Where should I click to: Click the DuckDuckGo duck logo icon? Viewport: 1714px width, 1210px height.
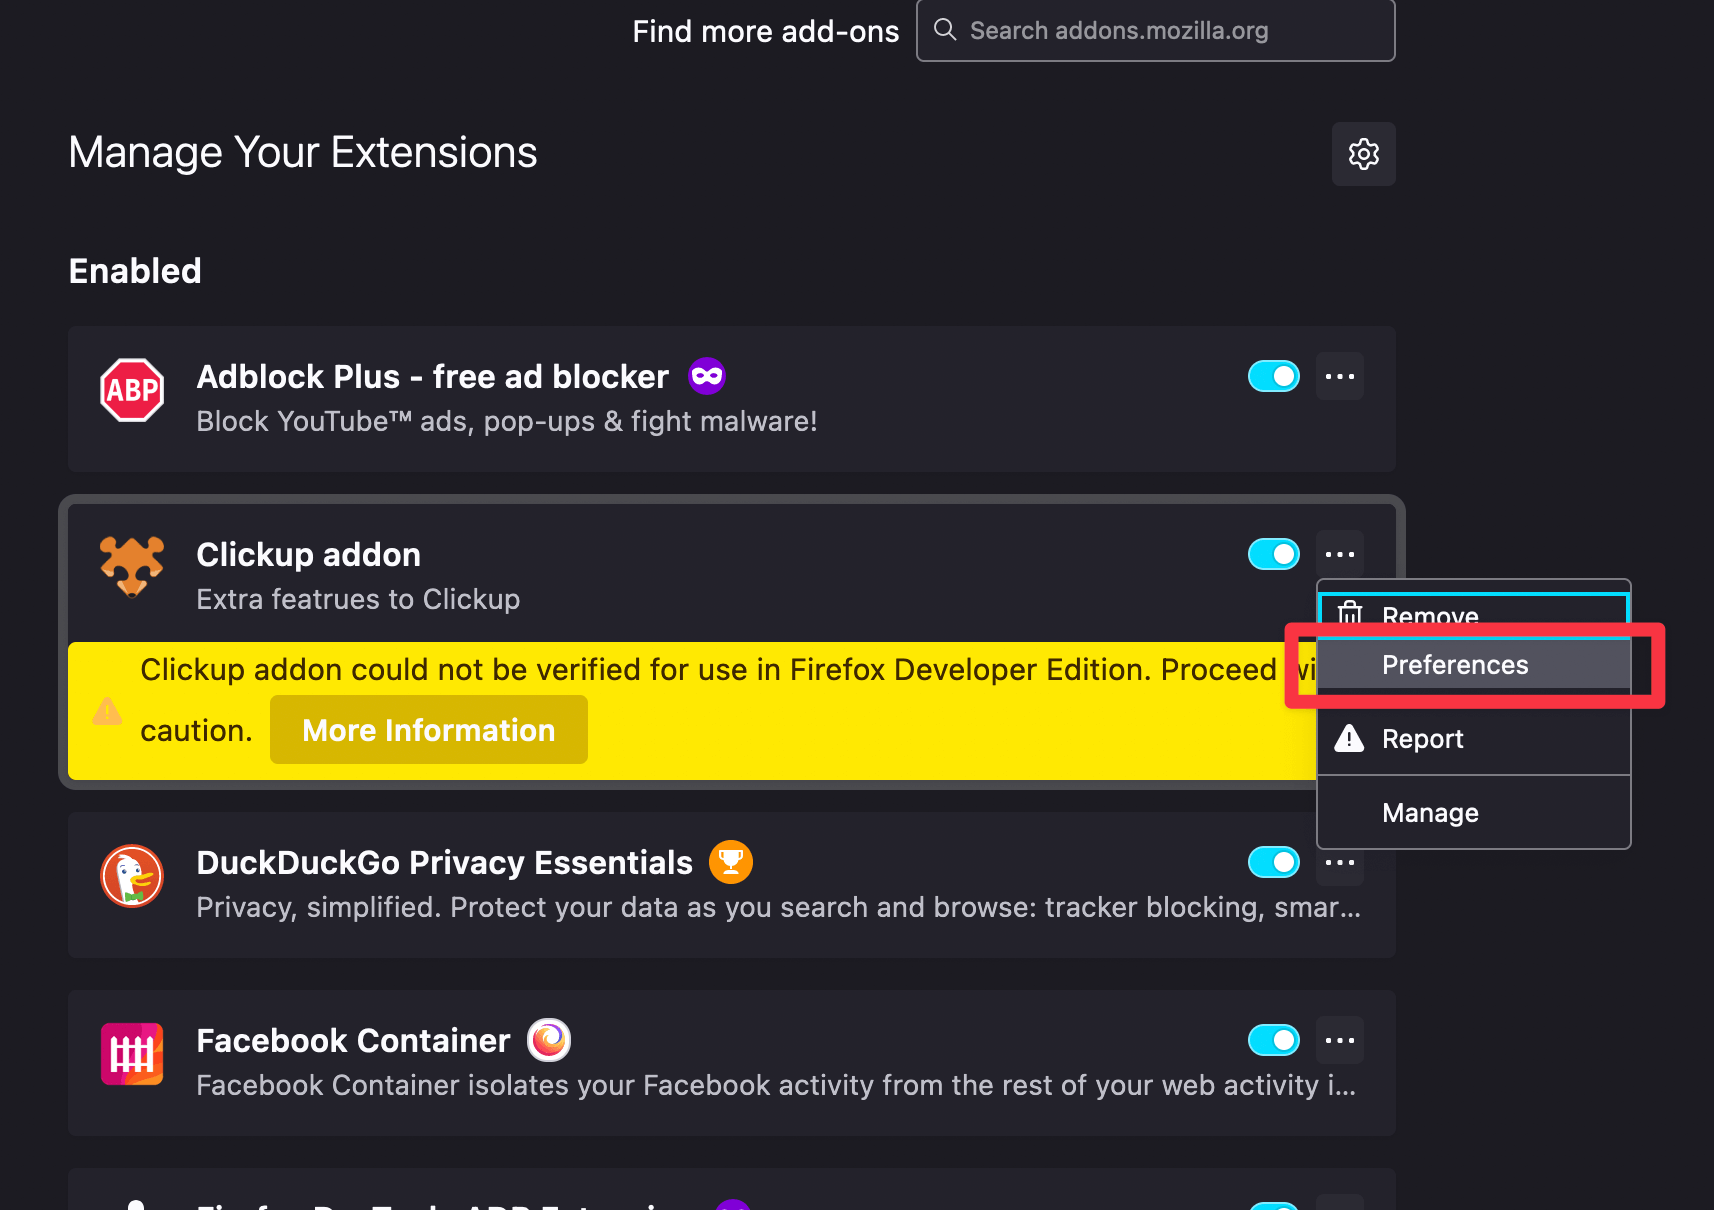tap(132, 876)
